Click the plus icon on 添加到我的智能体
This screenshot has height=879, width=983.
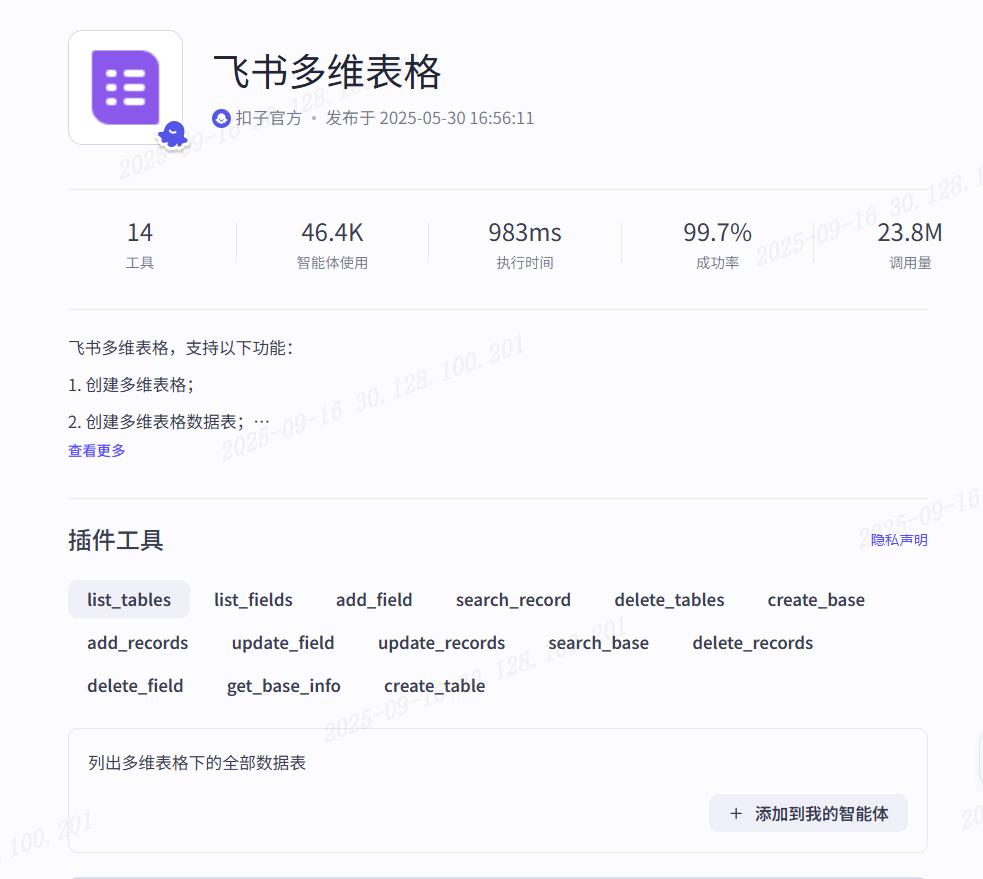[736, 813]
